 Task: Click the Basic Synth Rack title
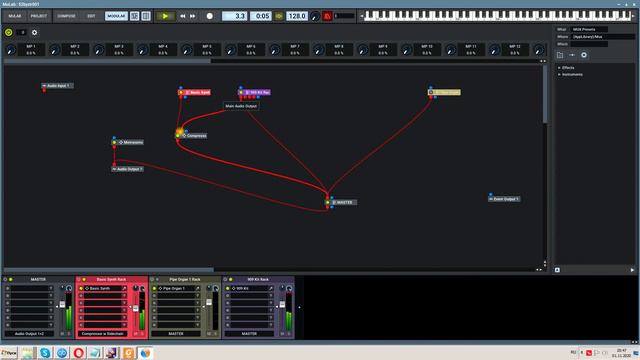pos(111,280)
